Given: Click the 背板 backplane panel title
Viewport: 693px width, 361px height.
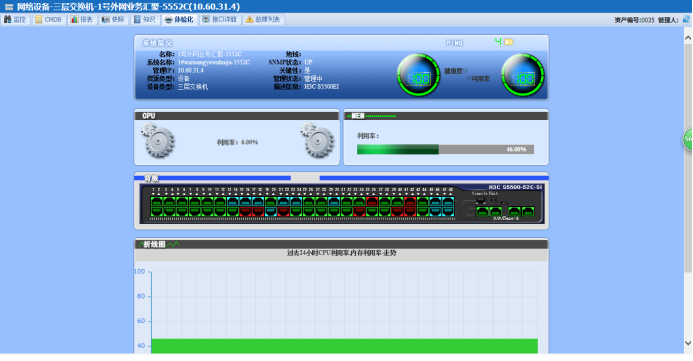Looking at the screenshot, I should pyautogui.click(x=152, y=178).
